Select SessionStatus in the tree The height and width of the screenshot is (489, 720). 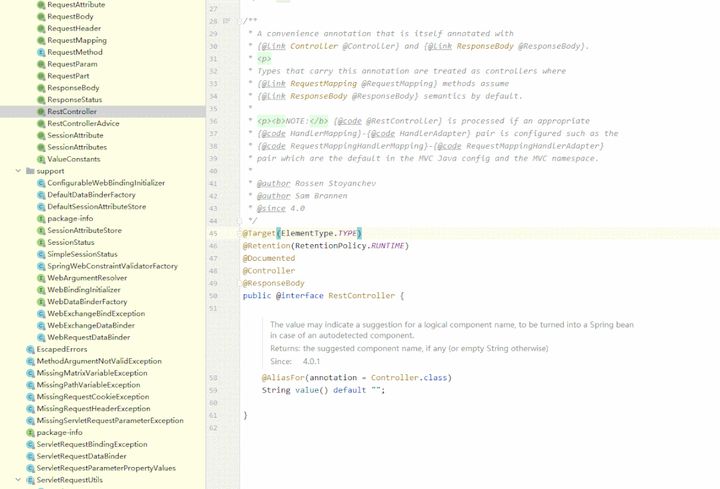tap(71, 242)
